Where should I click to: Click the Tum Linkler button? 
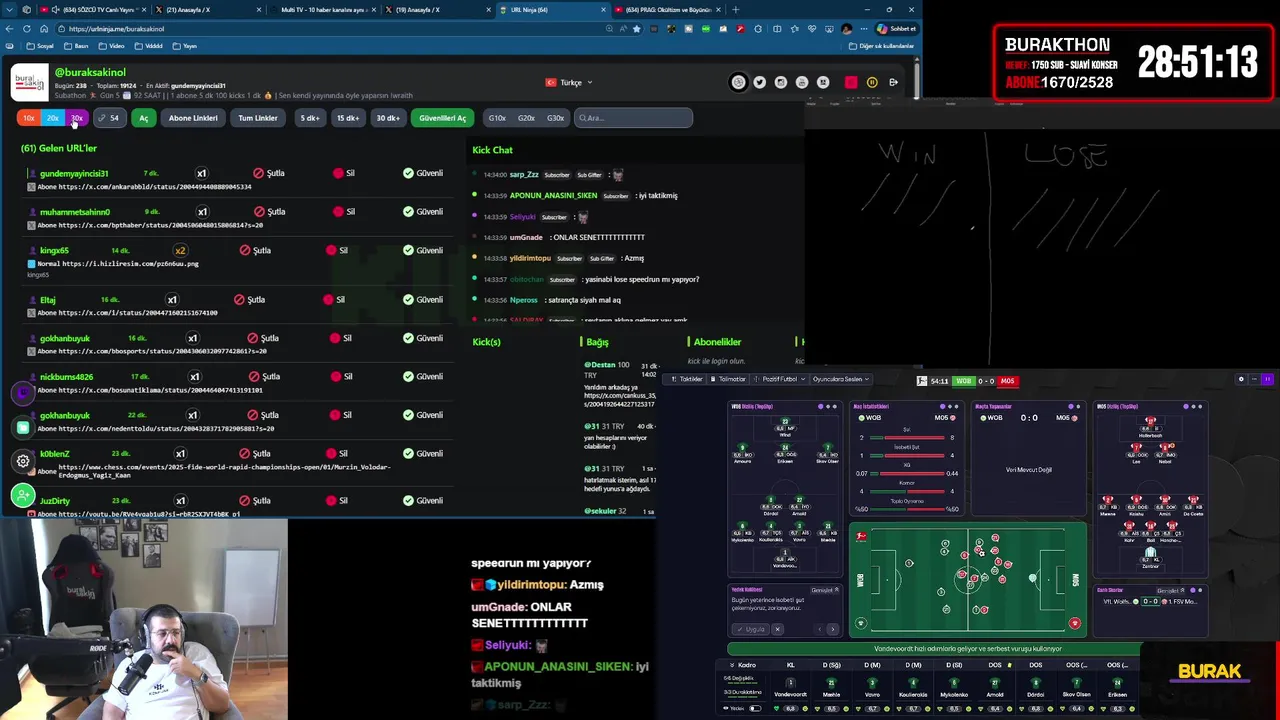pos(258,118)
